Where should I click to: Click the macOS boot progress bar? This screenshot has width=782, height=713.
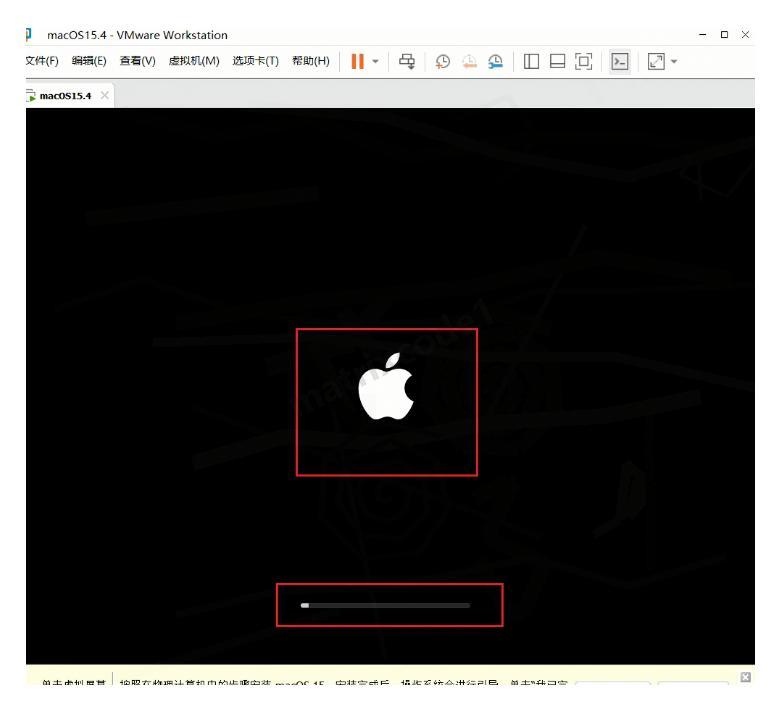[385, 605]
